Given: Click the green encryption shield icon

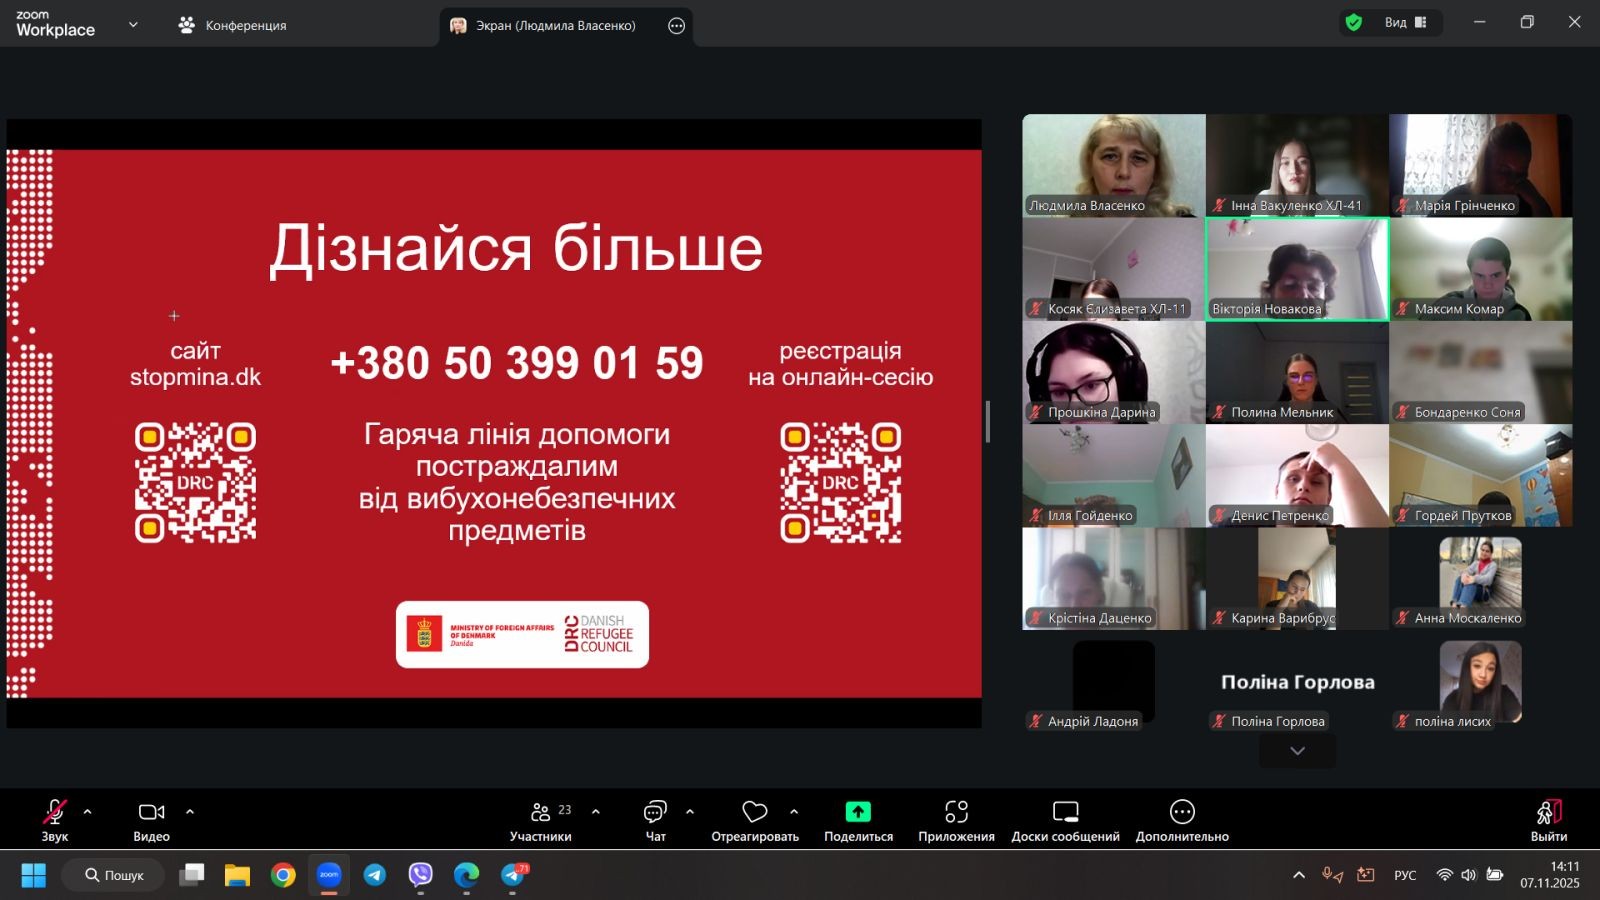Looking at the screenshot, I should pos(1354,23).
